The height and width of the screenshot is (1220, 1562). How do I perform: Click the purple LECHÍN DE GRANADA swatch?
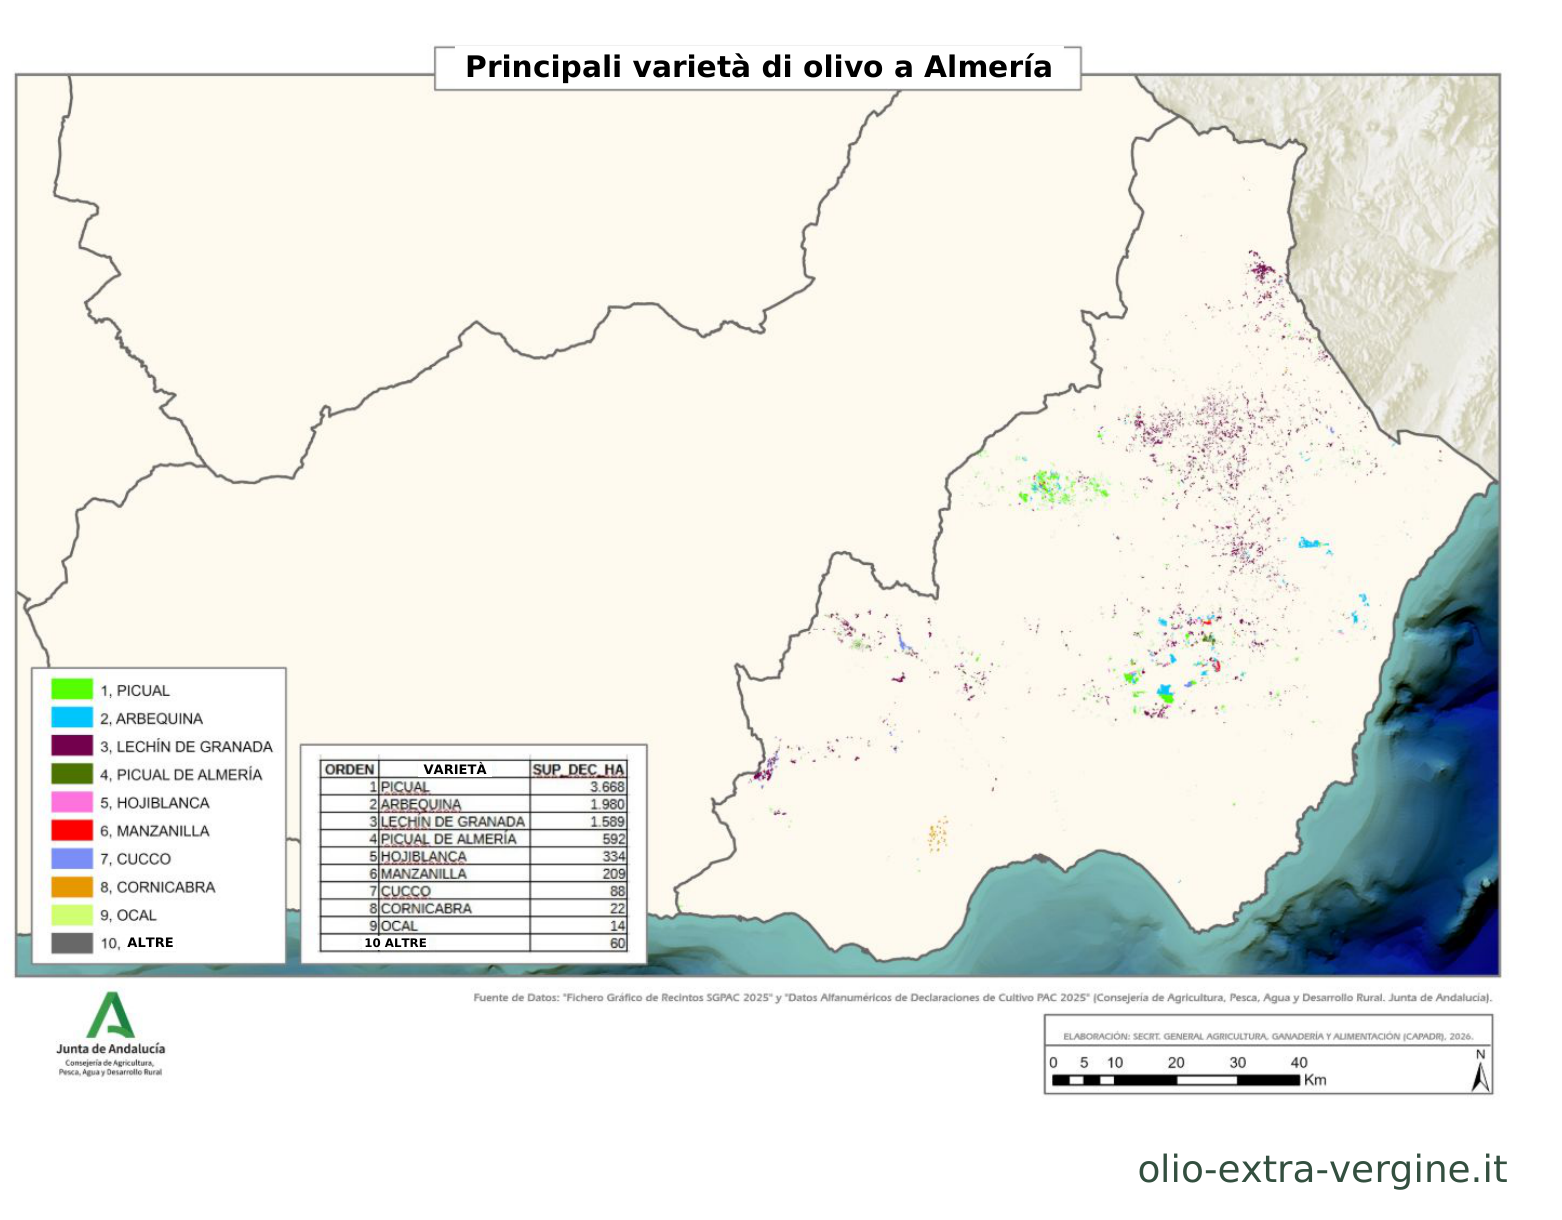coord(72,746)
